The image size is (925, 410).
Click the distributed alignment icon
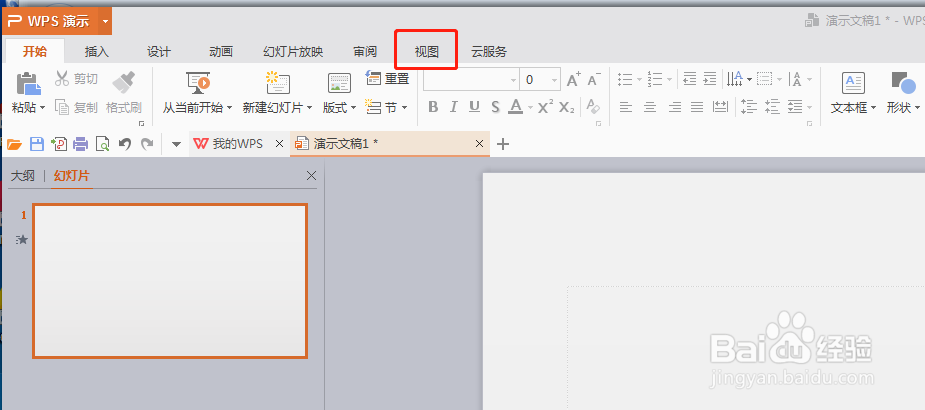point(720,107)
